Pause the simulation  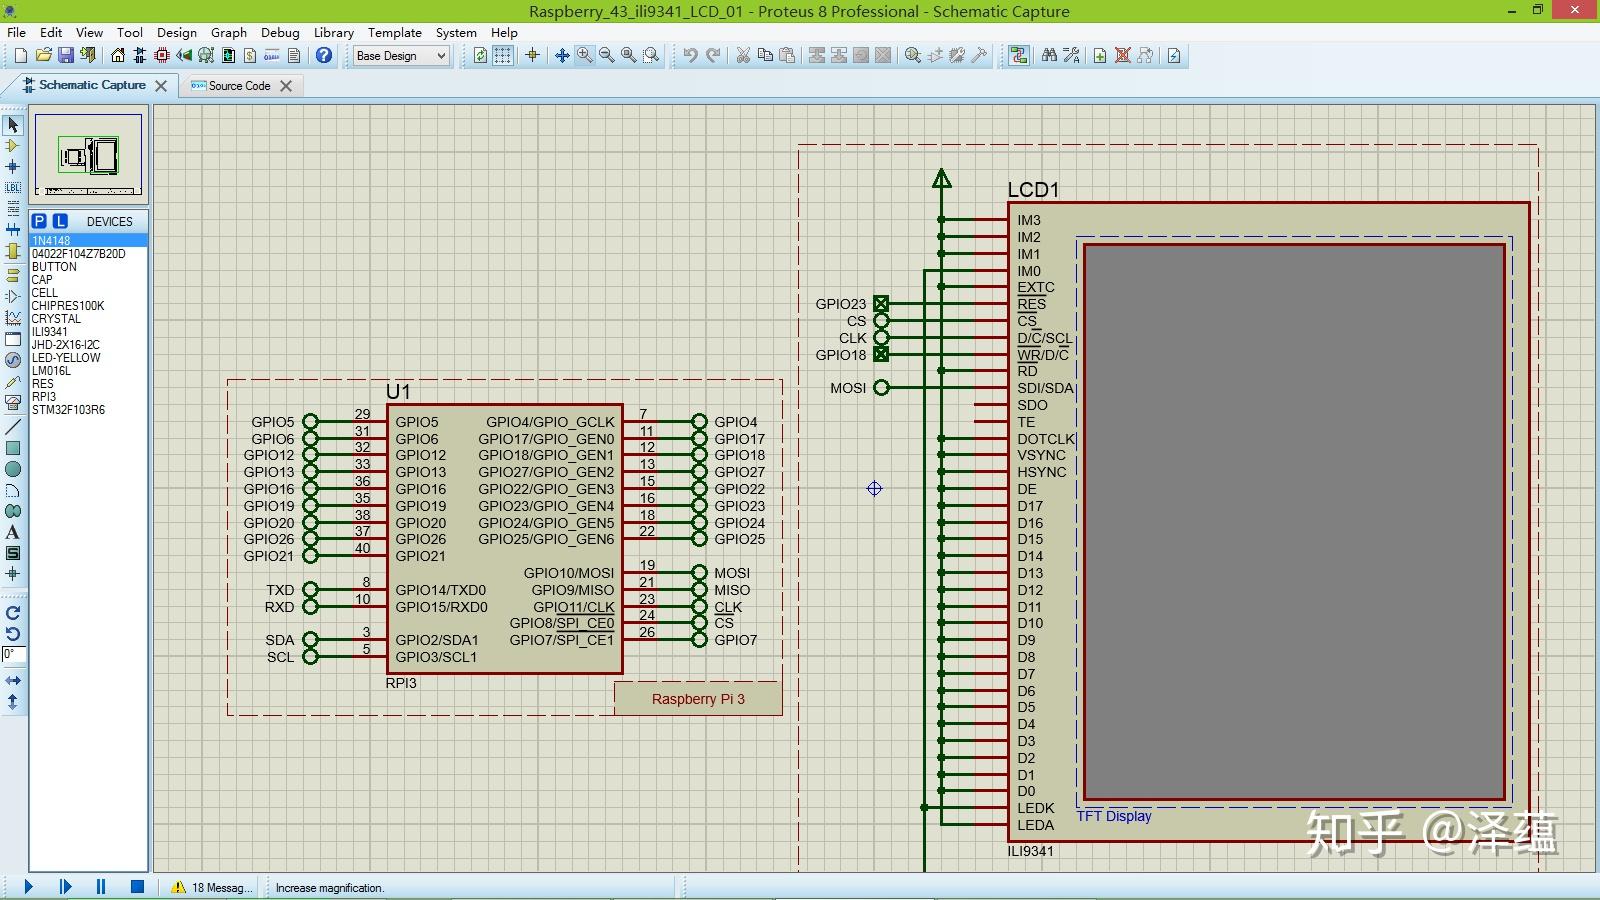[x=101, y=886]
